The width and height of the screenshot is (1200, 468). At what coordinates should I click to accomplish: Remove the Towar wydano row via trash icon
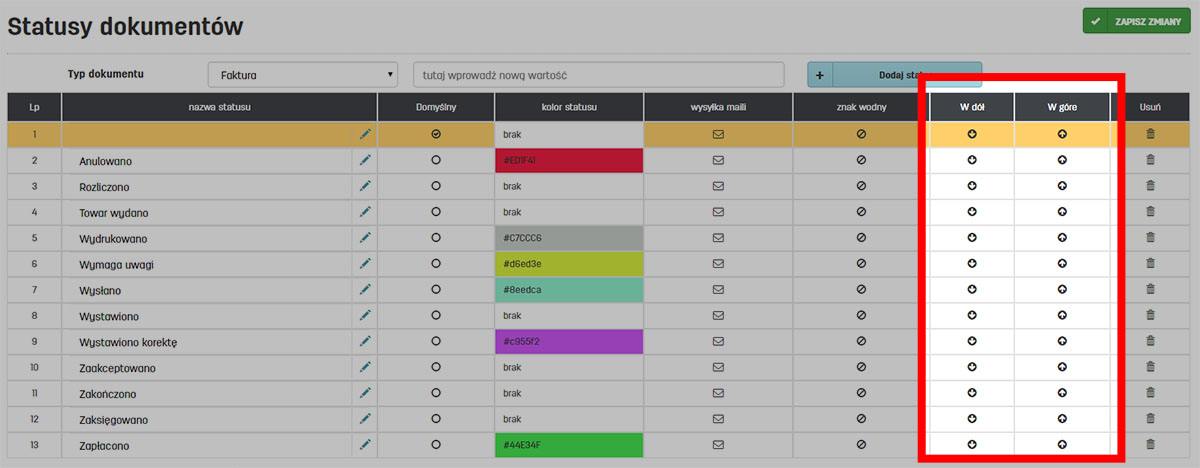[x=1150, y=212]
